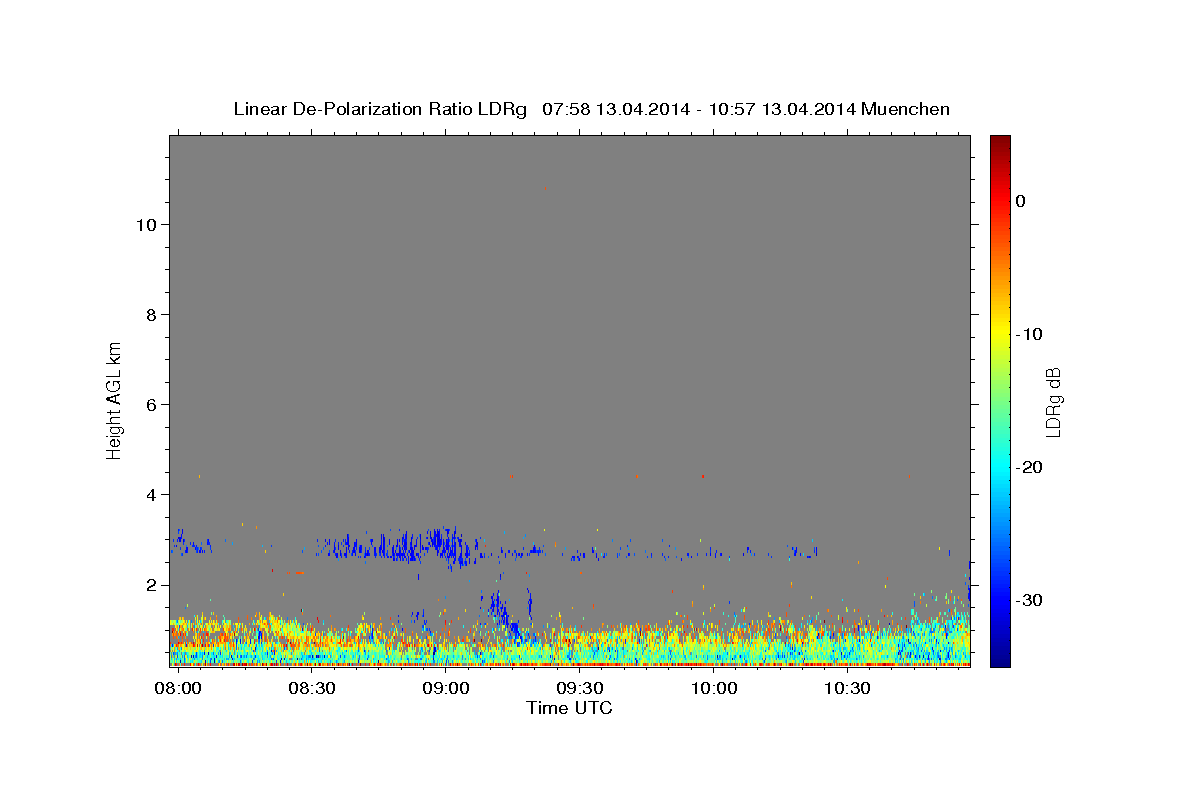The image size is (1200, 800).
Task: Click the 'LDRg dB' colorbar label
Action: click(x=1052, y=402)
